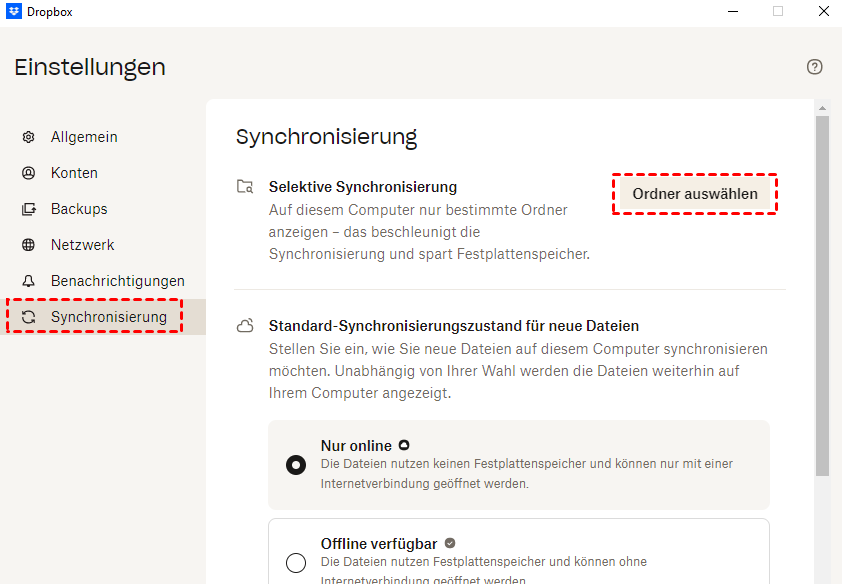Minimize the Dropbox window
This screenshot has width=842, height=584.
(732, 11)
